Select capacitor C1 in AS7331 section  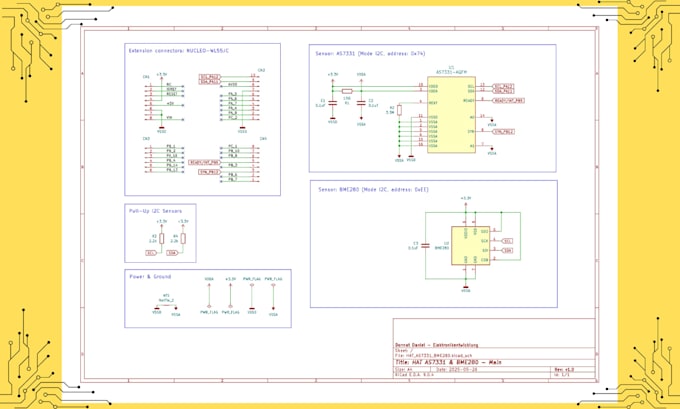(x=333, y=103)
